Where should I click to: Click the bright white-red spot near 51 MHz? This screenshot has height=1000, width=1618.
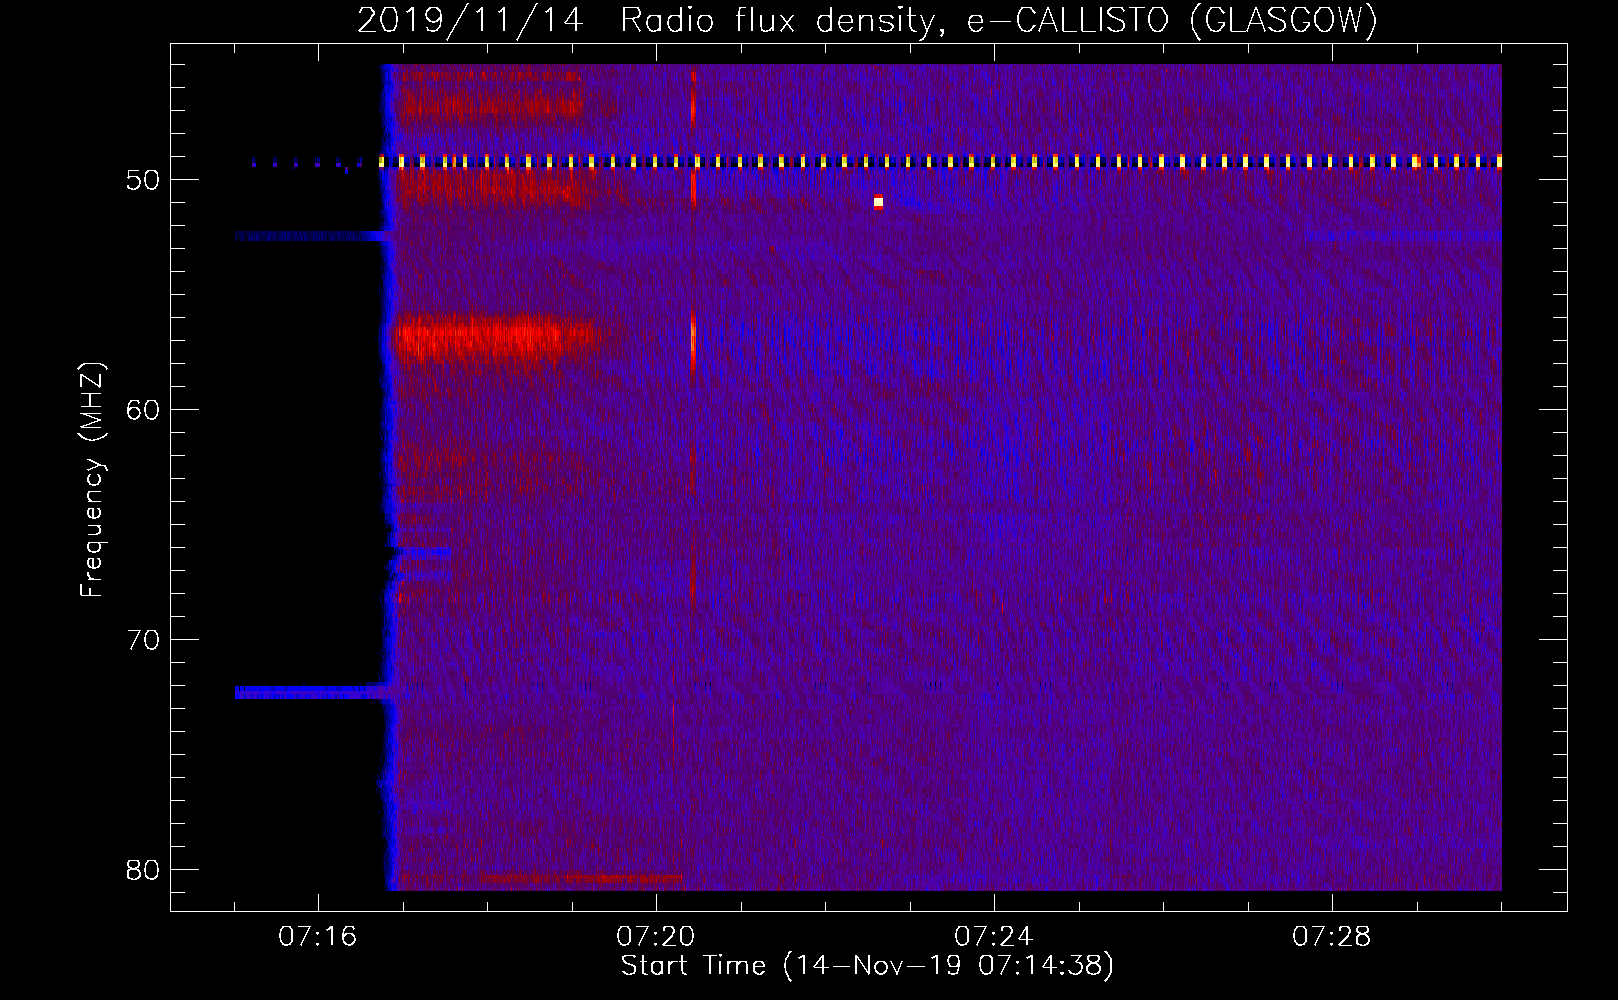878,202
